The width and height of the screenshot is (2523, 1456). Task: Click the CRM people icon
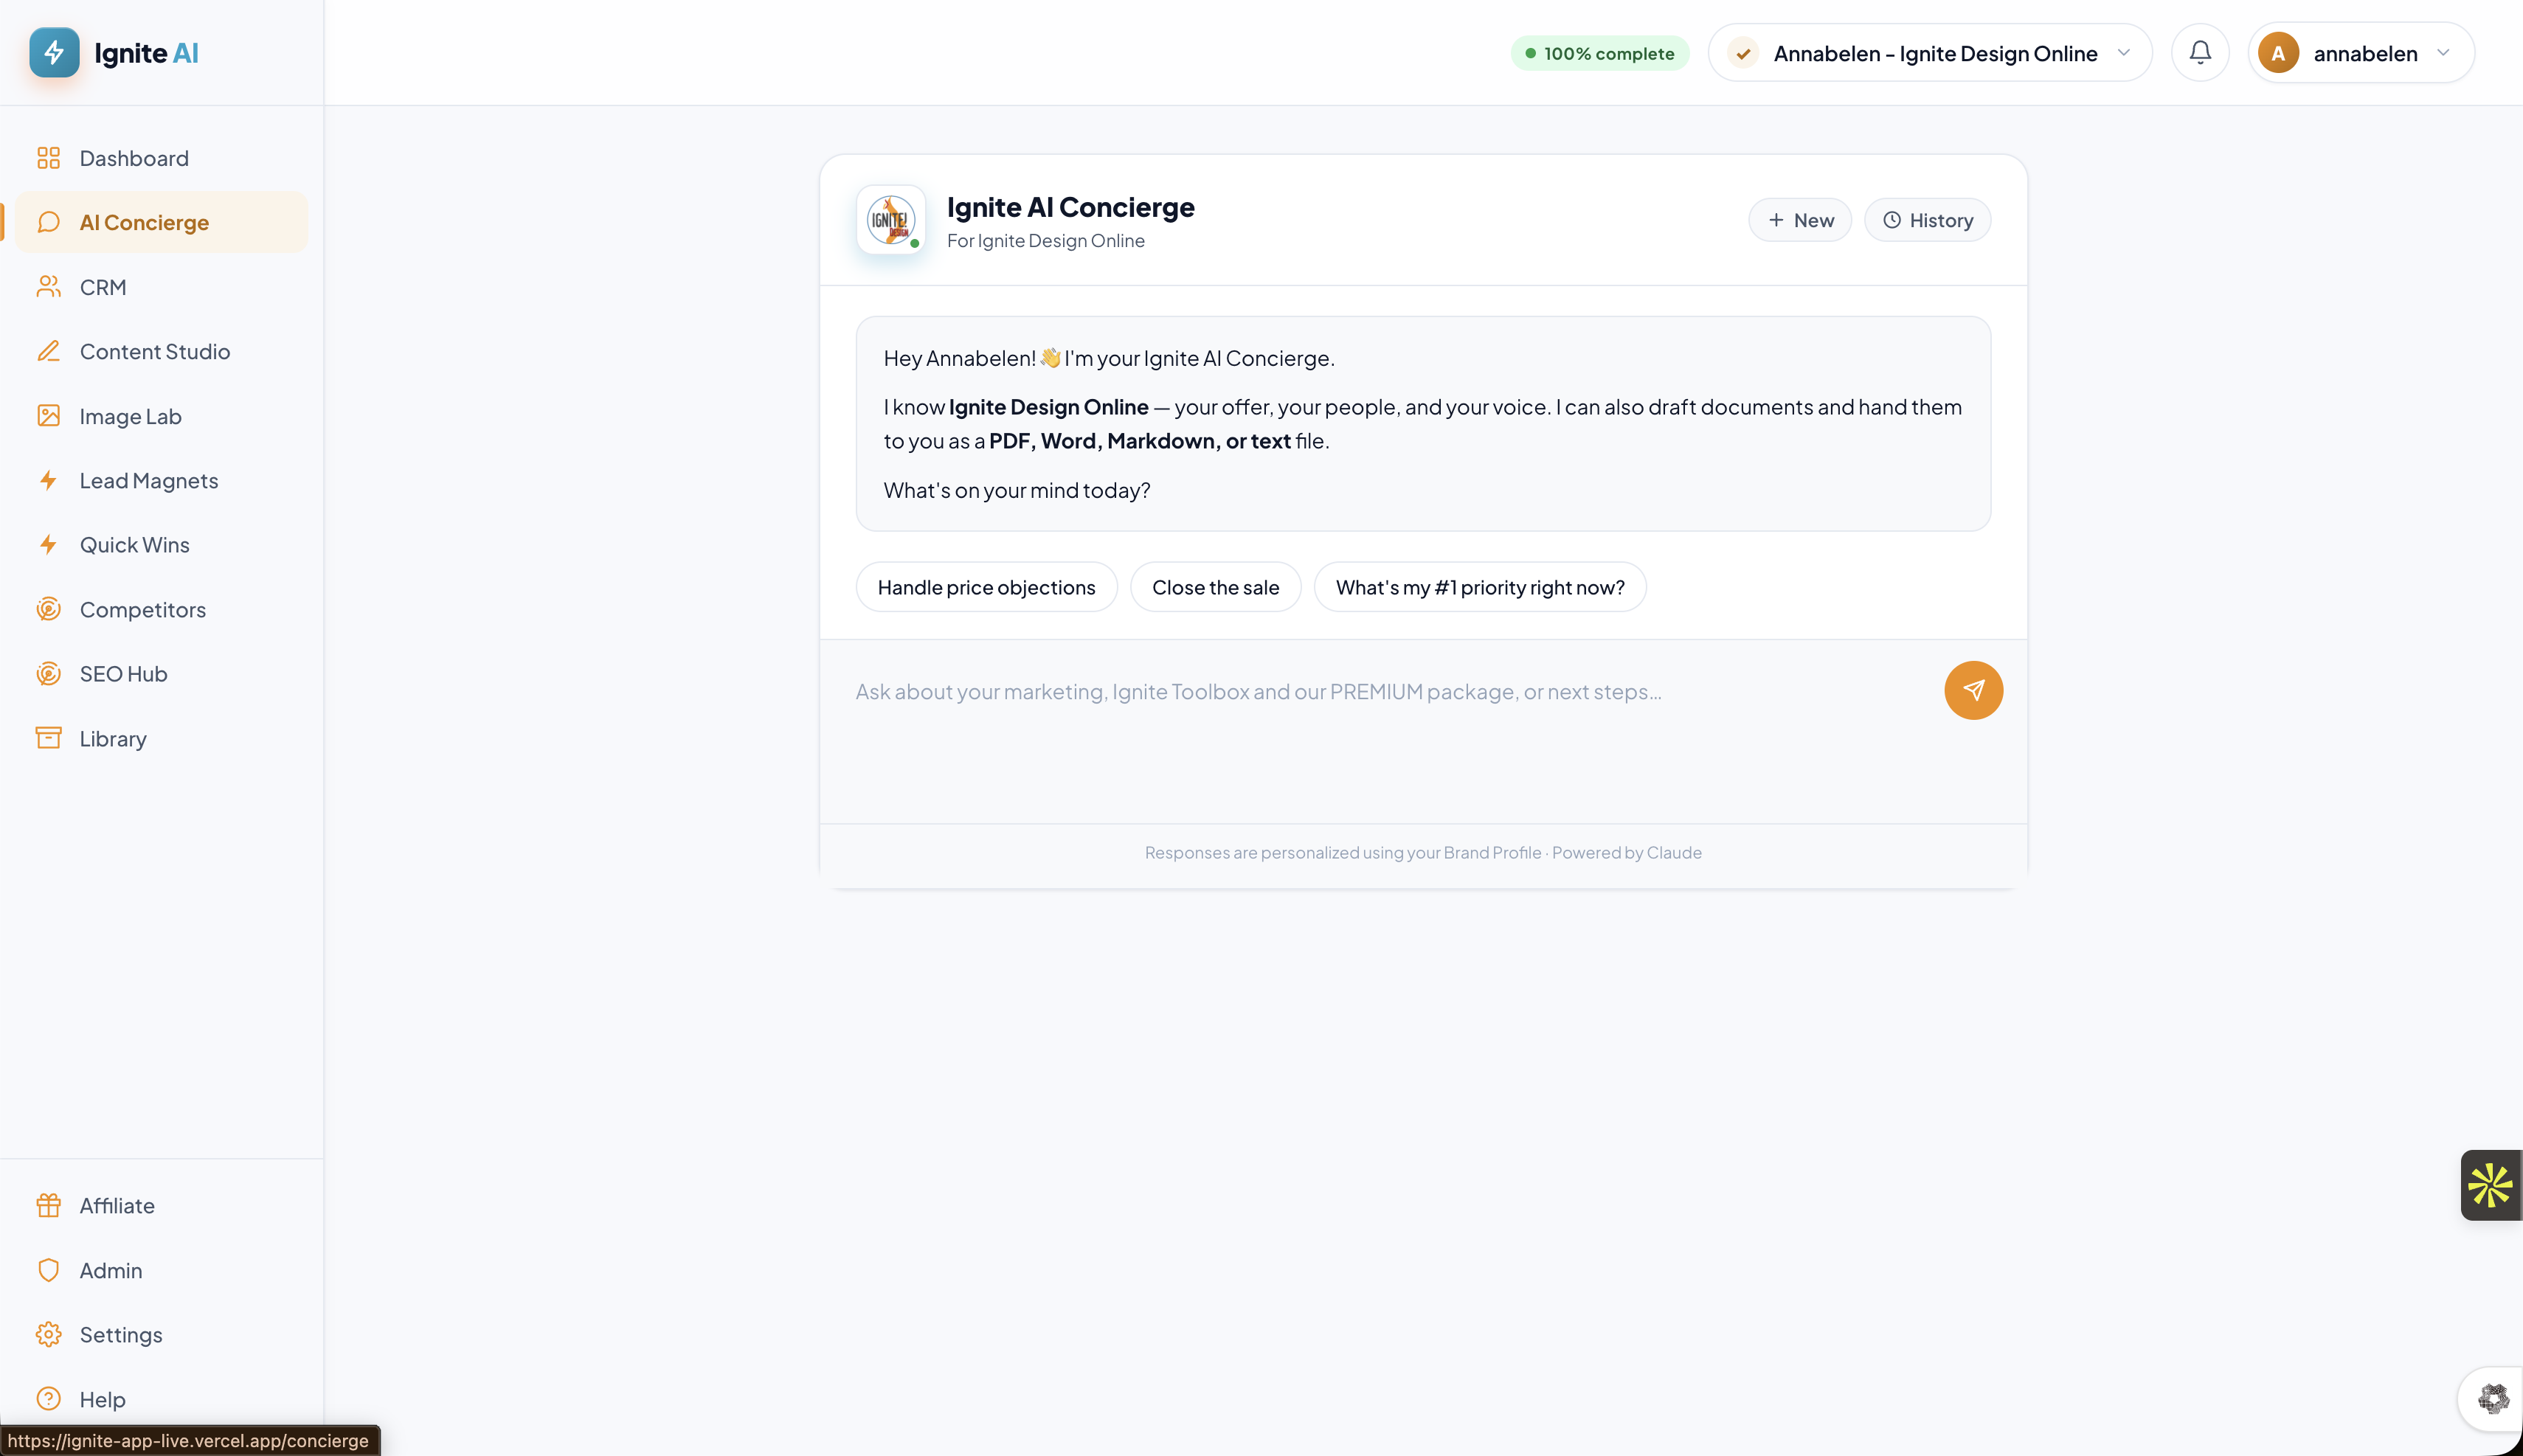48,287
